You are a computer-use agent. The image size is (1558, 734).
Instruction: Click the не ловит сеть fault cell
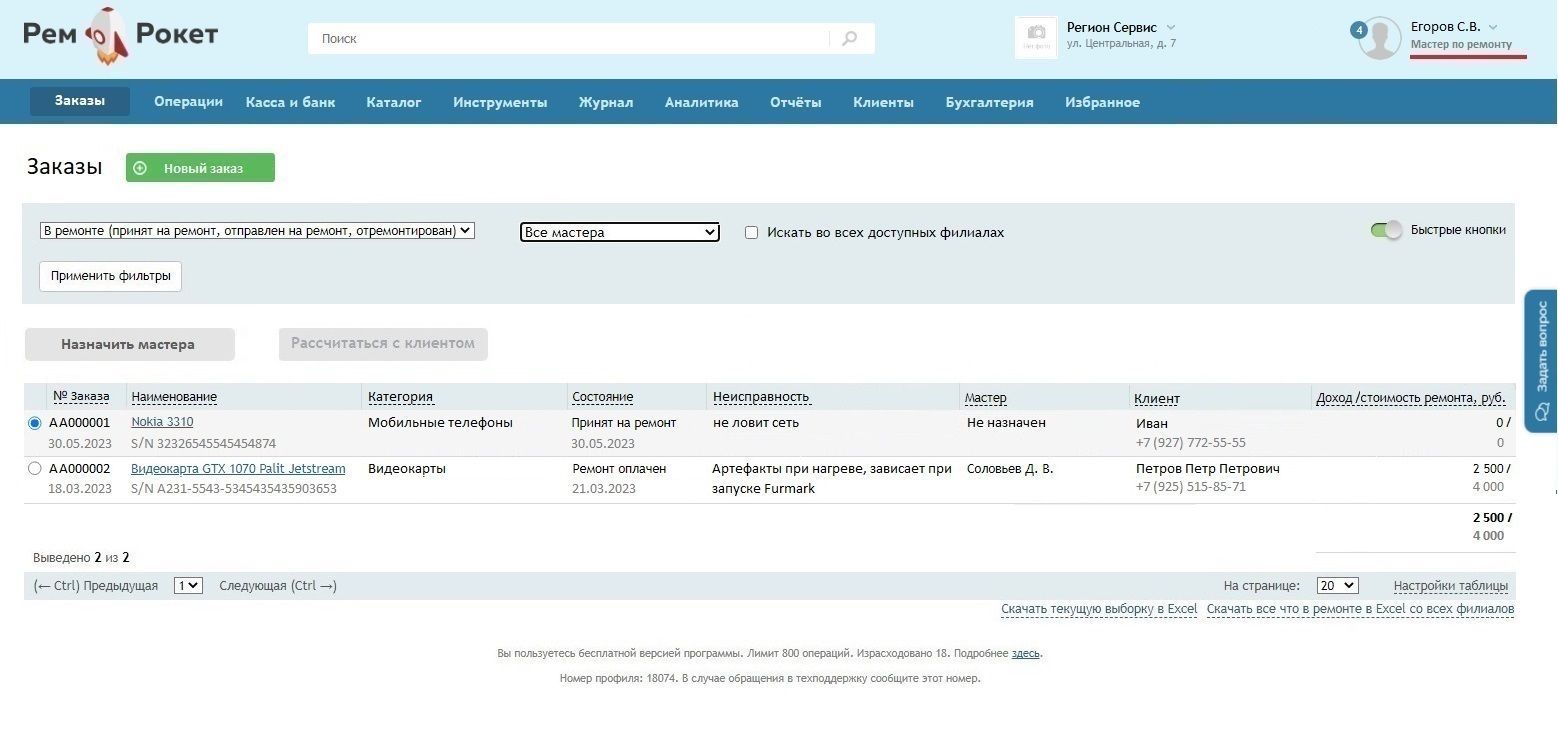756,423
